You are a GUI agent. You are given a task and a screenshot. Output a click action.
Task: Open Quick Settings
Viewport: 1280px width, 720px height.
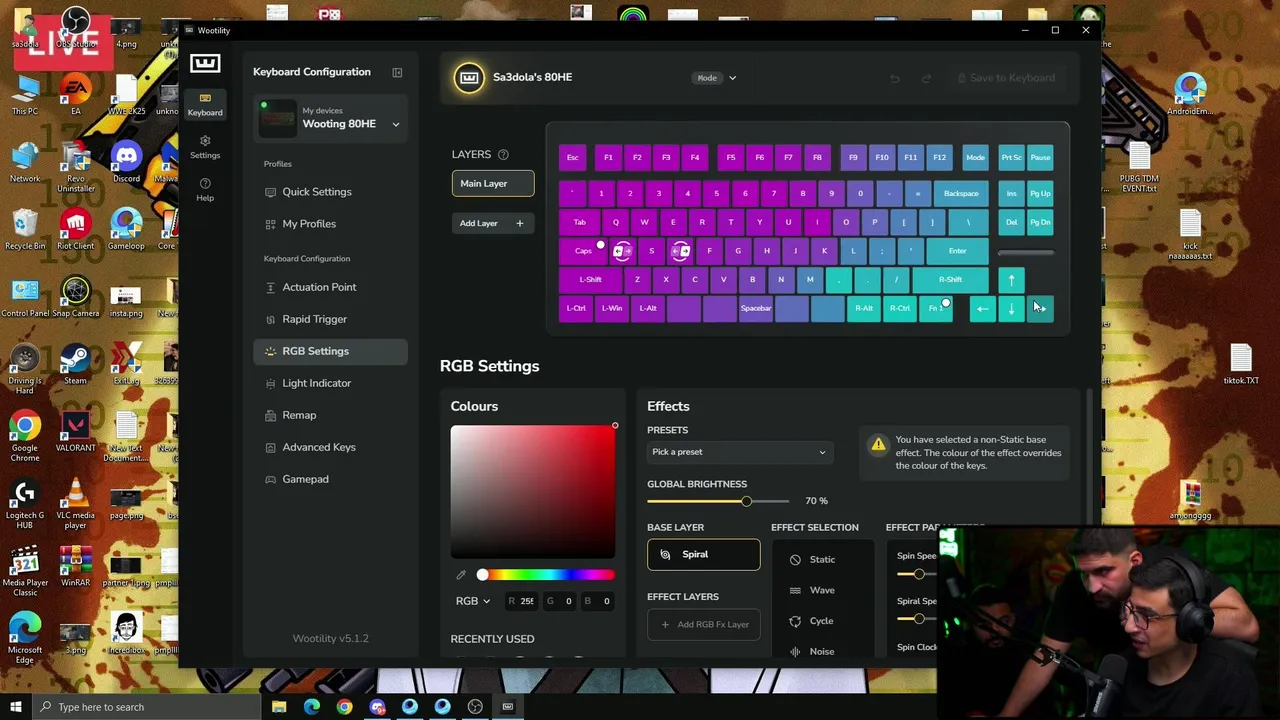[330, 192]
